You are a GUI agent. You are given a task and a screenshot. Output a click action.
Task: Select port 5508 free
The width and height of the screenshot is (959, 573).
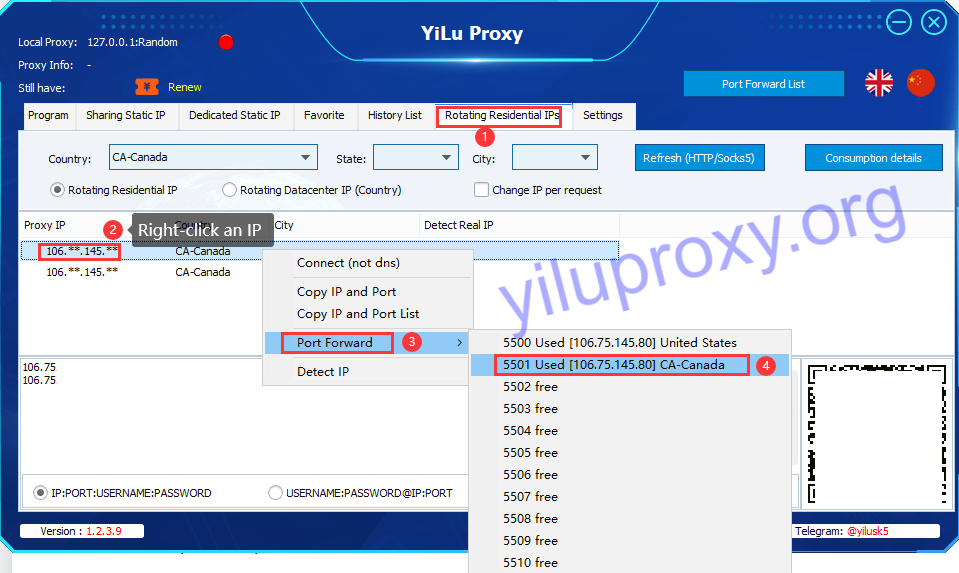point(630,519)
